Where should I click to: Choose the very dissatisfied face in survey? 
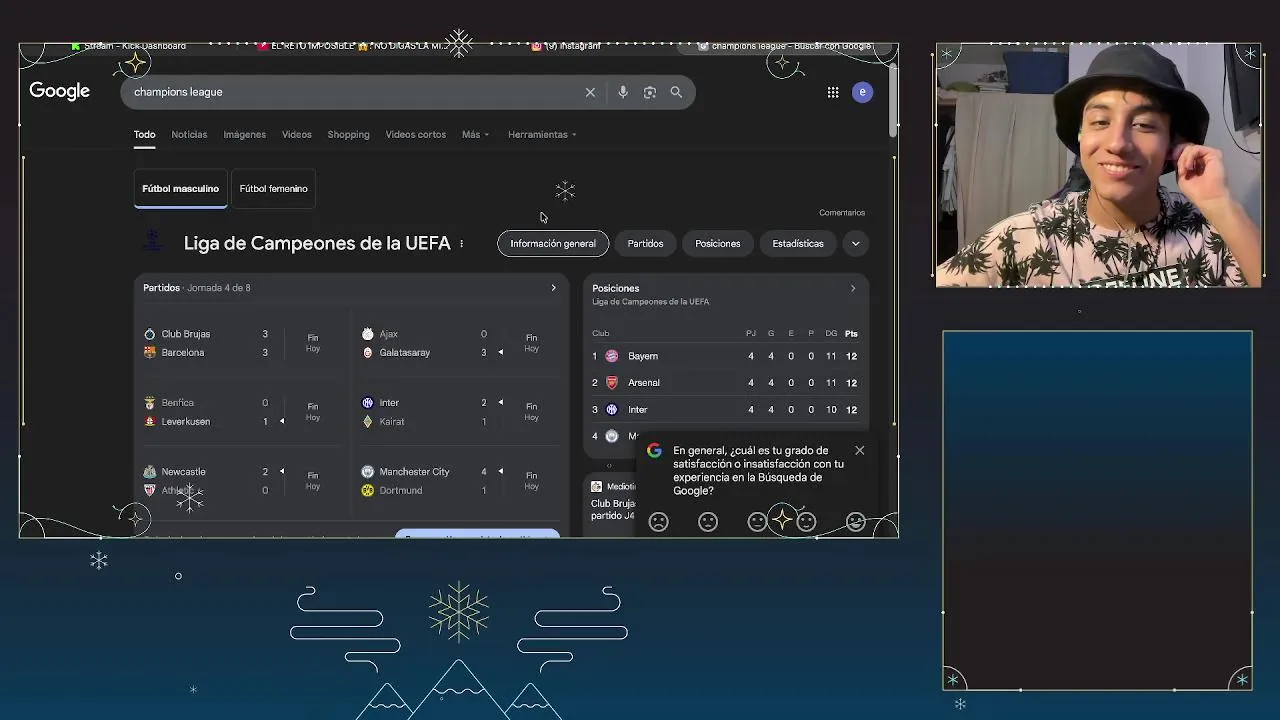(659, 522)
